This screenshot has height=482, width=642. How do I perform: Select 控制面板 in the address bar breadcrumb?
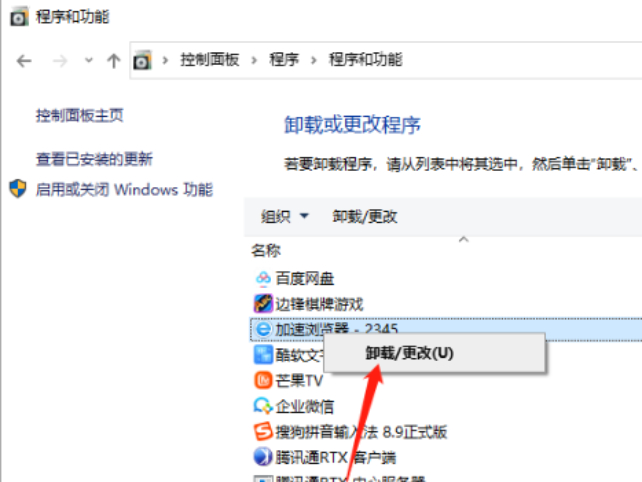click(x=210, y=60)
